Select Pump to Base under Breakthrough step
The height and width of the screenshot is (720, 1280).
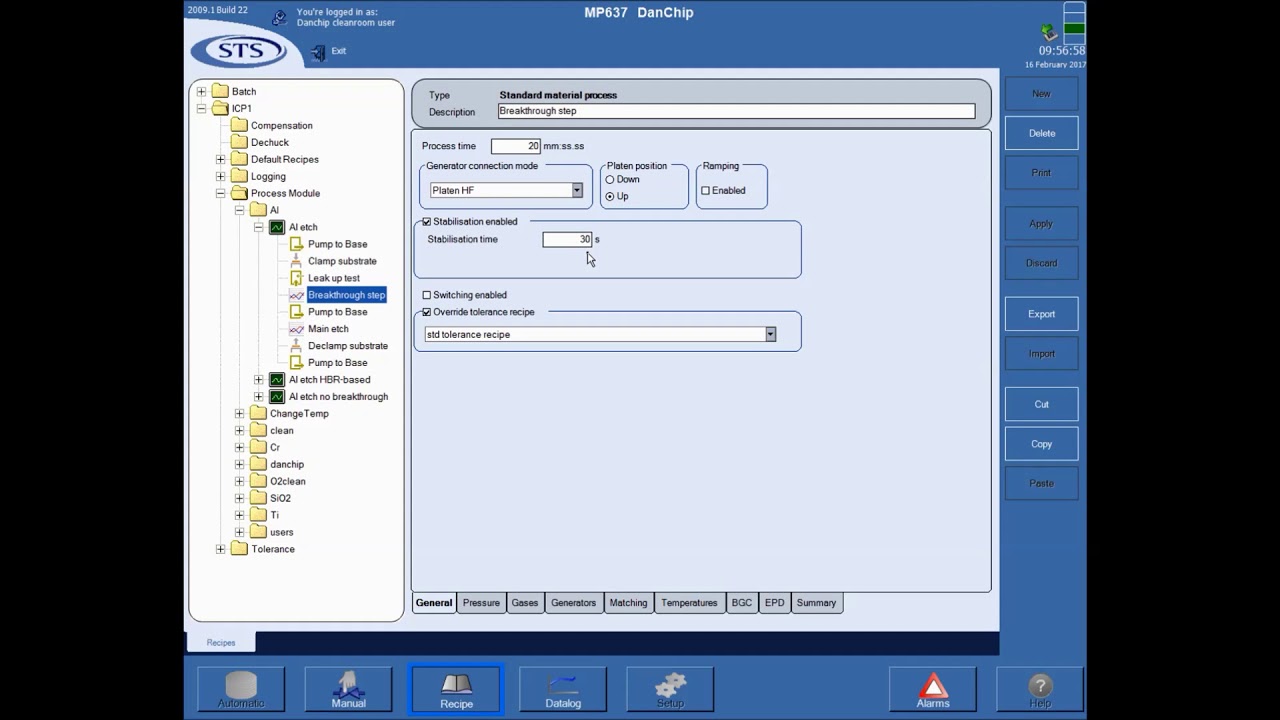[x=337, y=312]
